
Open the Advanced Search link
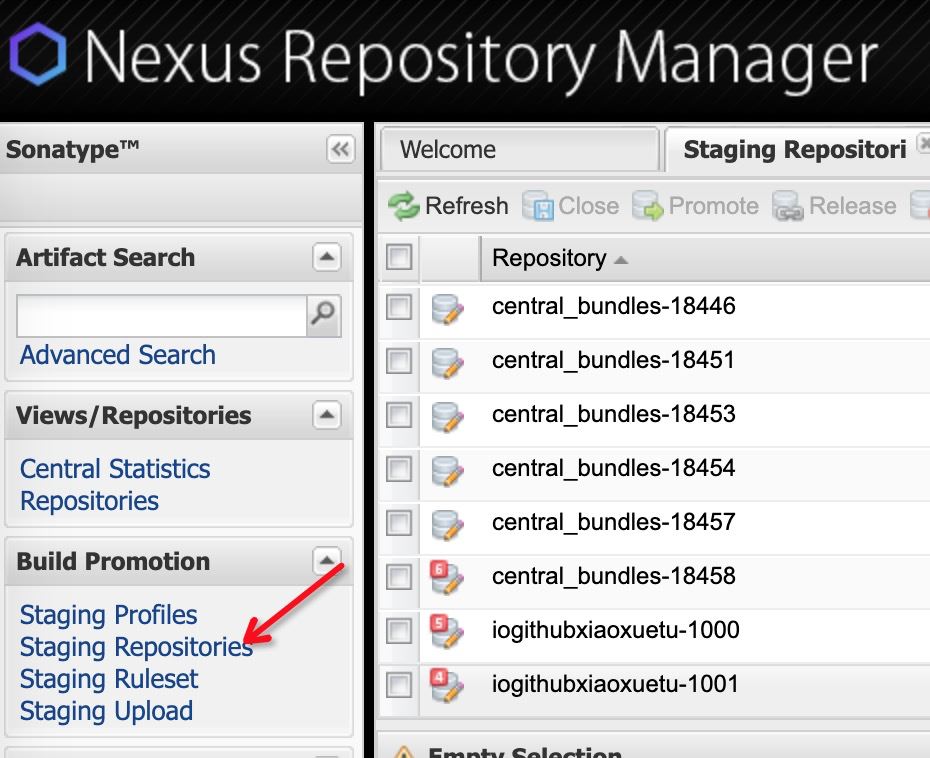point(117,355)
